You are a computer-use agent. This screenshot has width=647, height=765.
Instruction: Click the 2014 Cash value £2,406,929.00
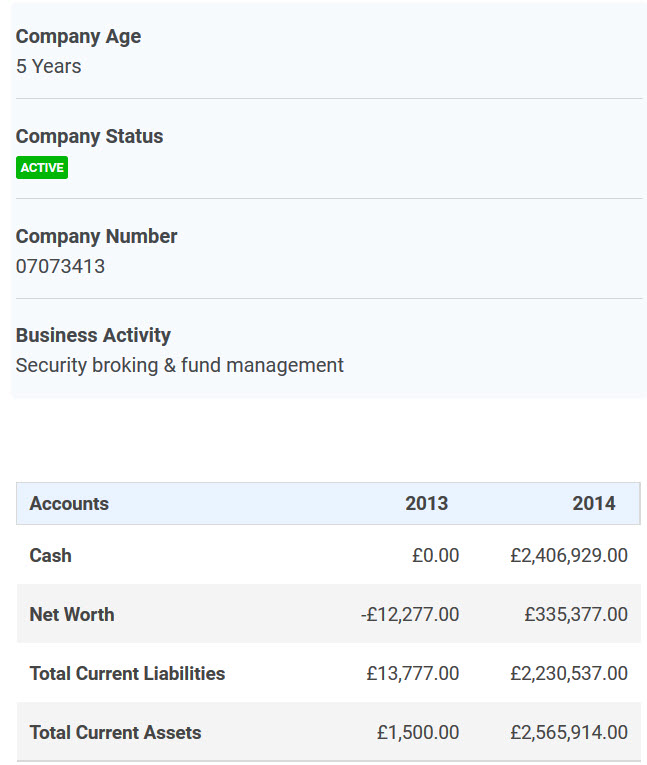(569, 556)
